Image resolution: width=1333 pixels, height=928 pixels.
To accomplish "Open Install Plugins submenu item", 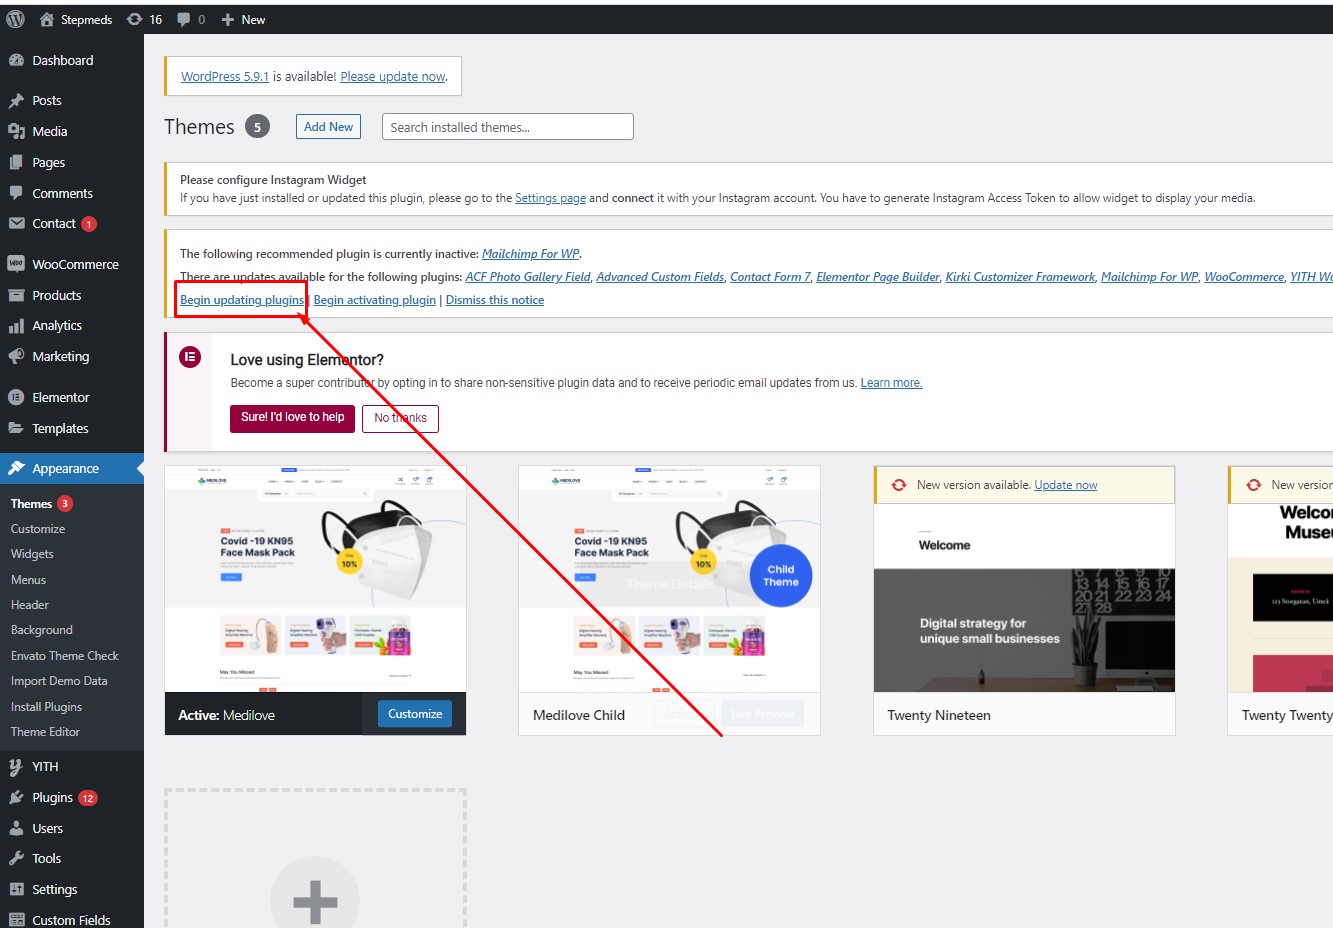I will (x=46, y=707).
